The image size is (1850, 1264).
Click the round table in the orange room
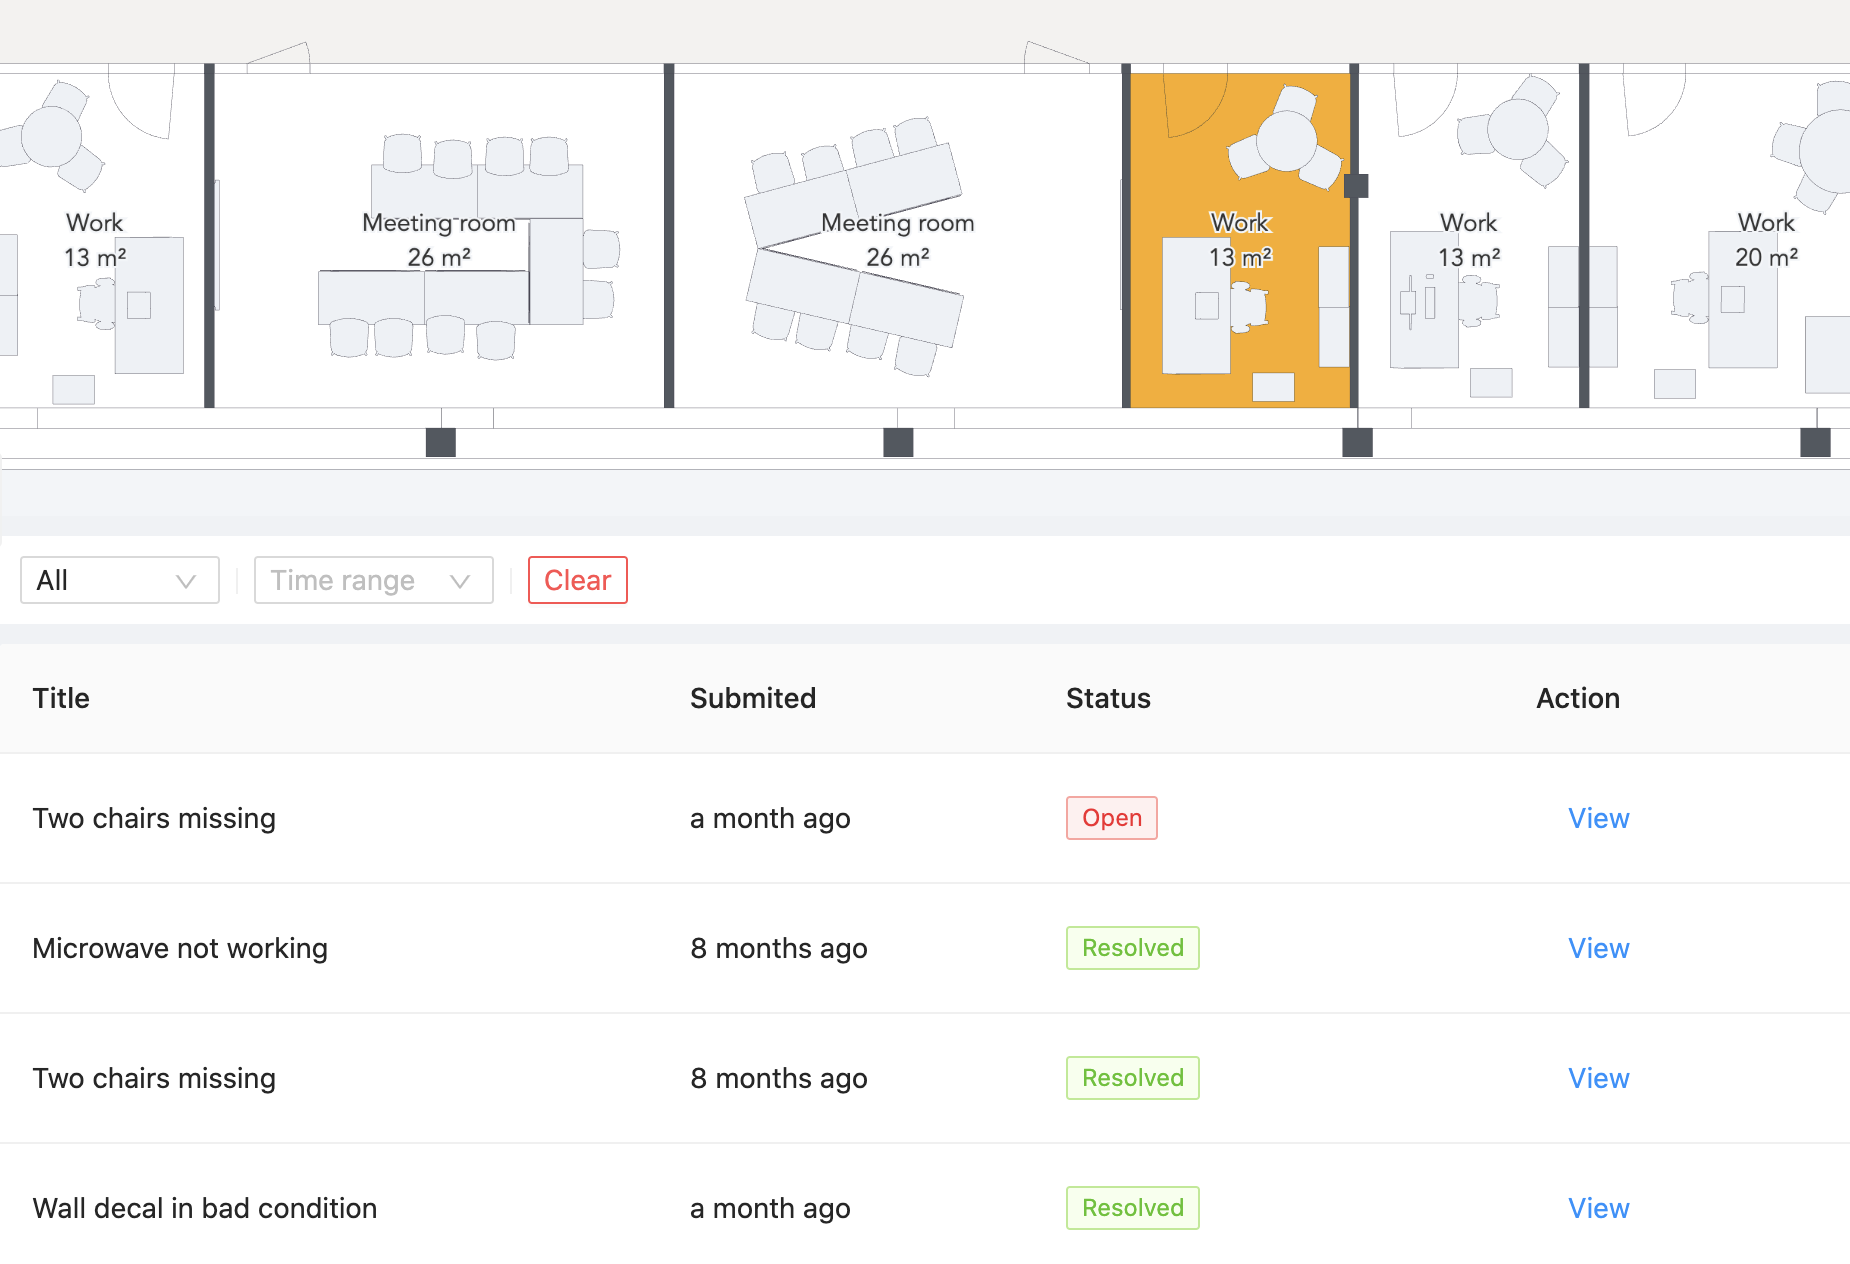click(1286, 140)
